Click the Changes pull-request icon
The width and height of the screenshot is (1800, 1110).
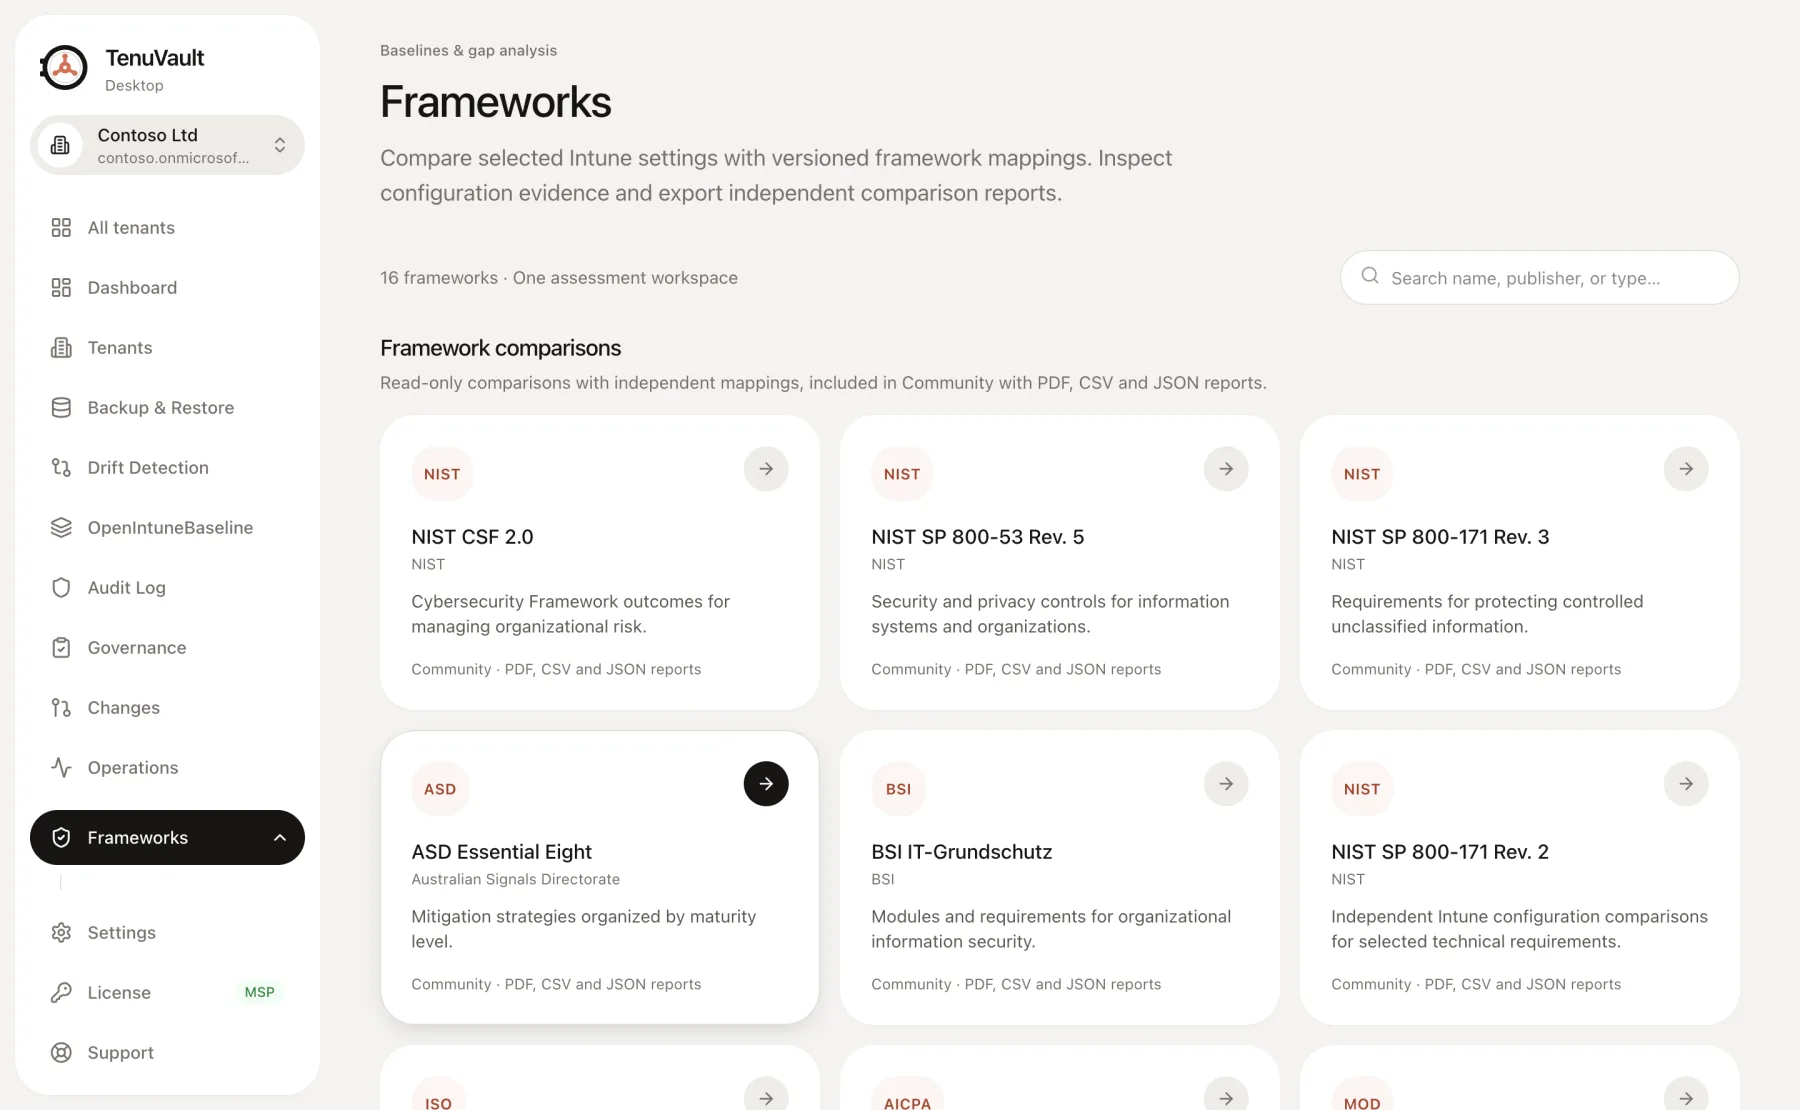point(61,708)
